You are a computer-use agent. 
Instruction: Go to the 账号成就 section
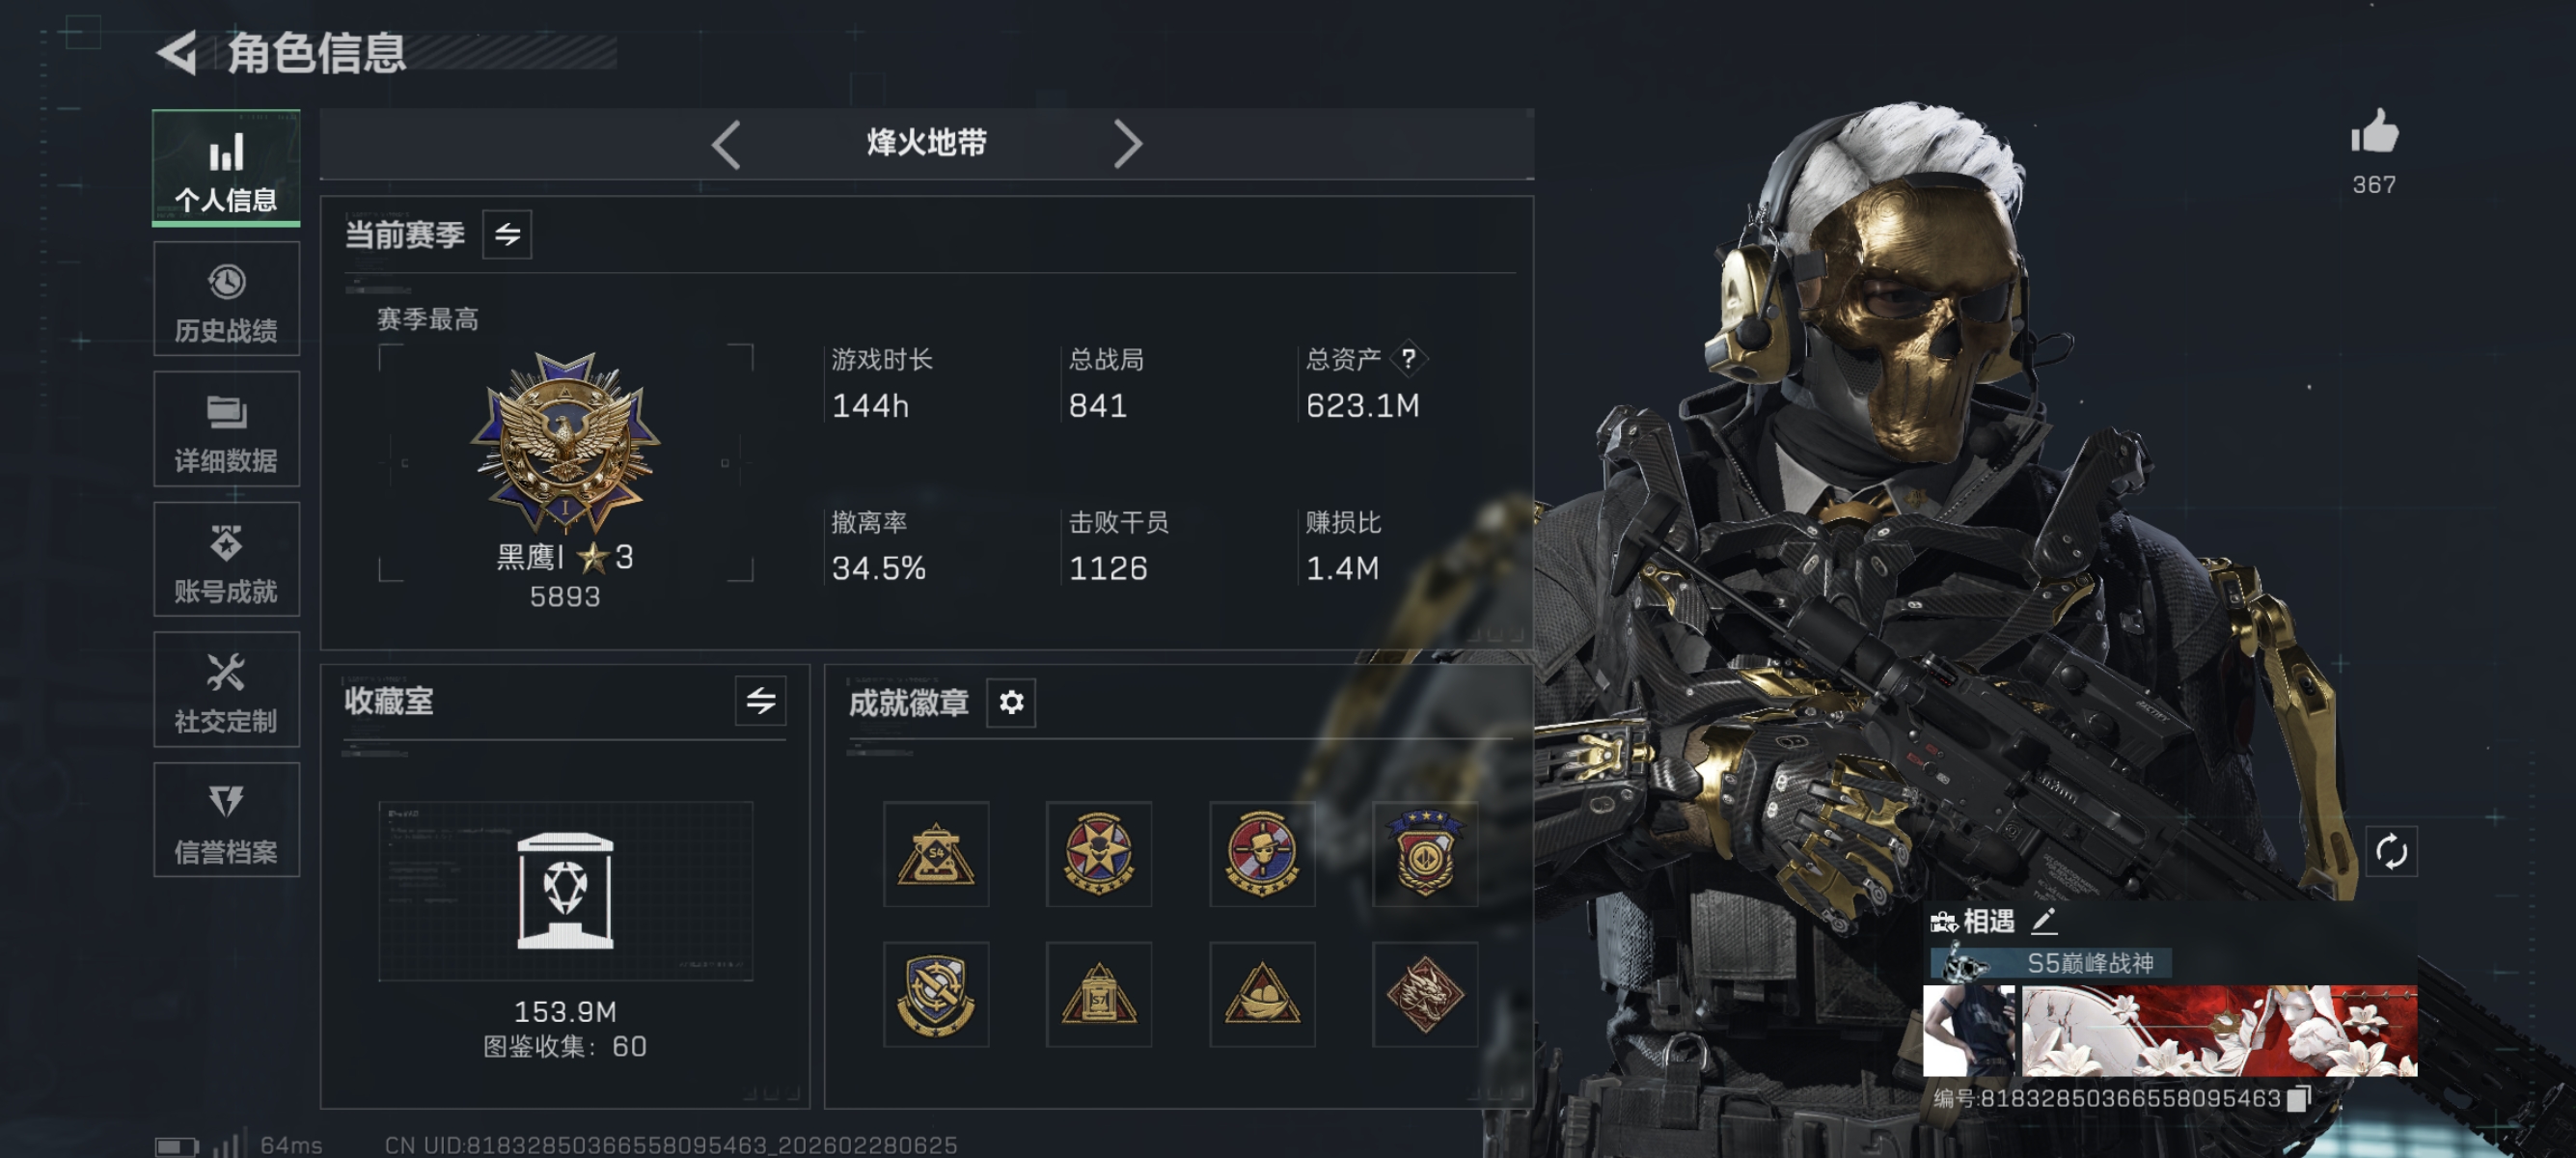[227, 559]
